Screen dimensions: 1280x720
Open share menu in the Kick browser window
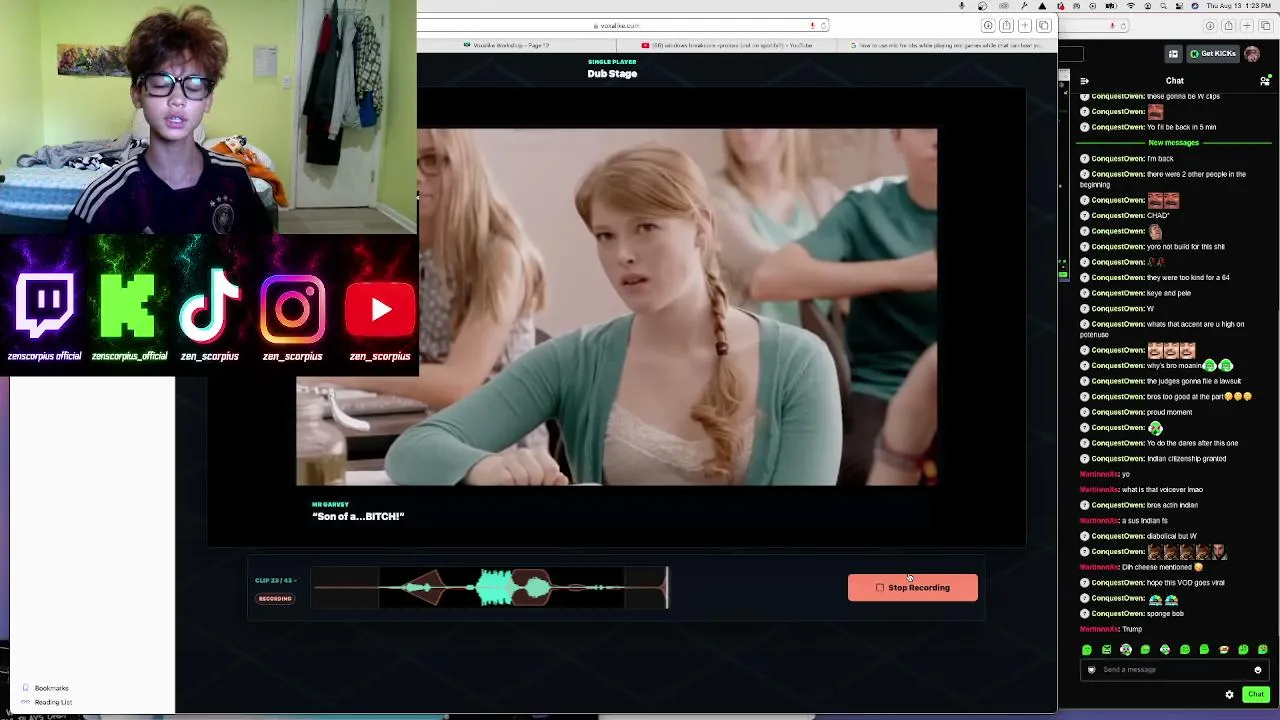1229,26
